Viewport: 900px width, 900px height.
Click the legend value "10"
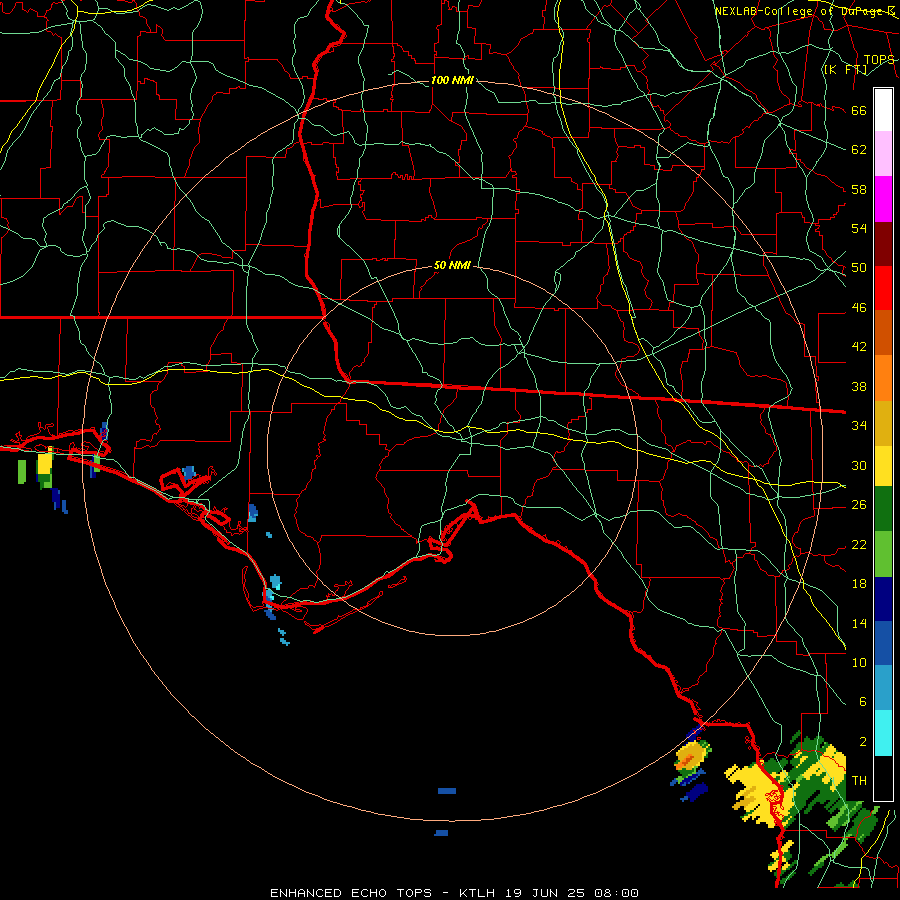(x=859, y=662)
